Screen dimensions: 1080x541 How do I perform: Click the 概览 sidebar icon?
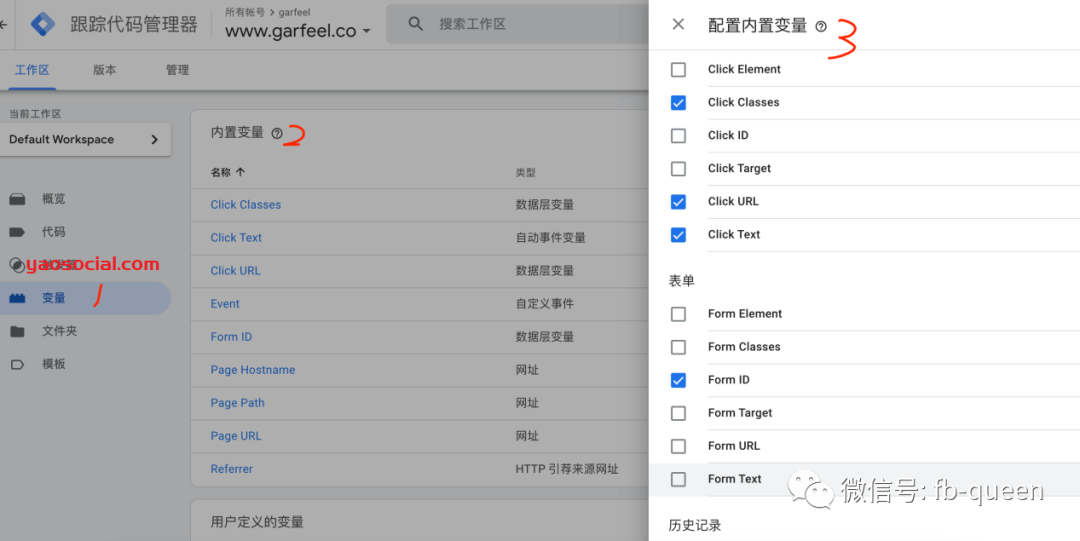pos(17,199)
